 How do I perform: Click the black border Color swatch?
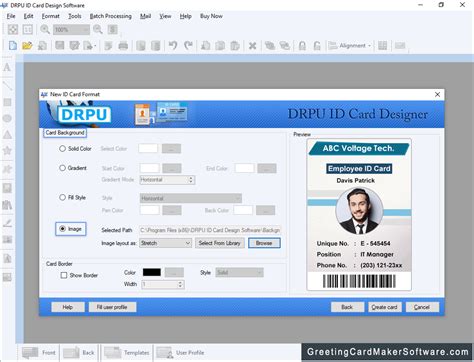[x=152, y=272]
